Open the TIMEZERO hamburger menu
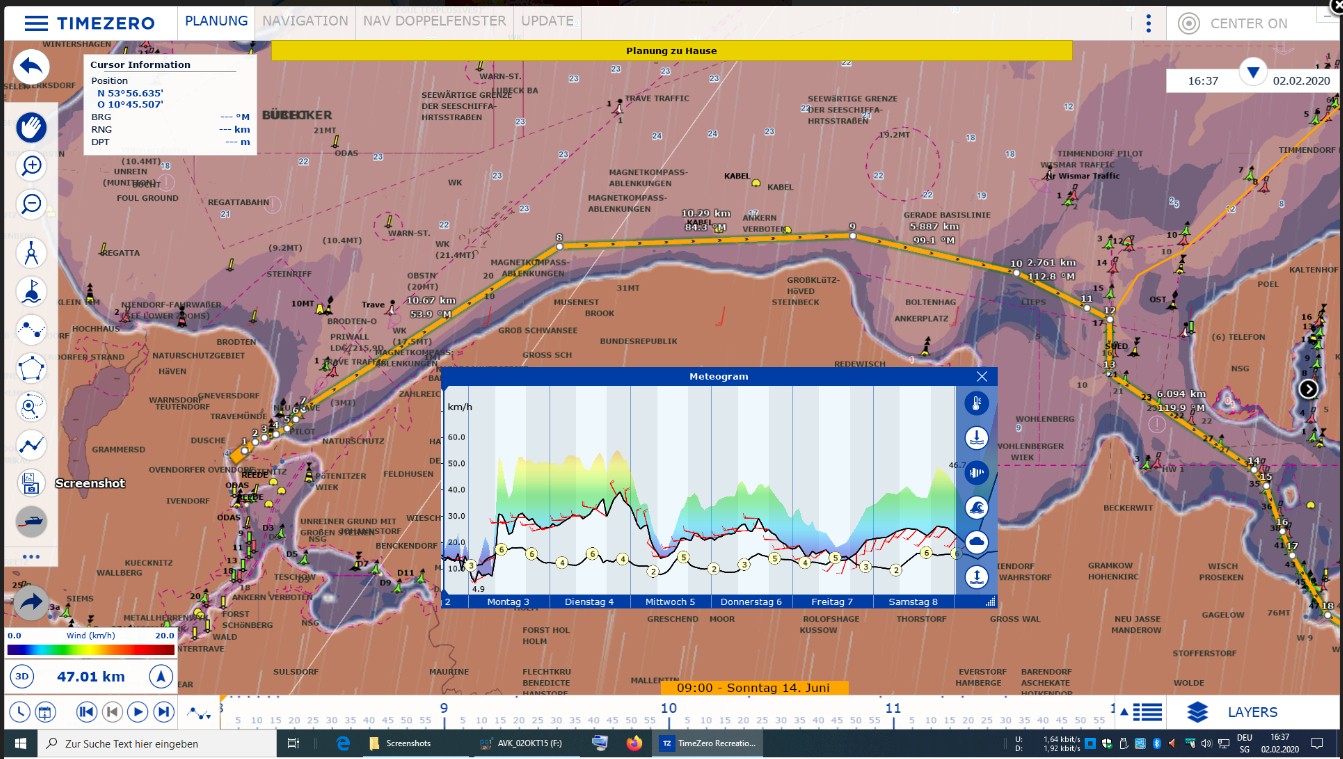 [36, 23]
